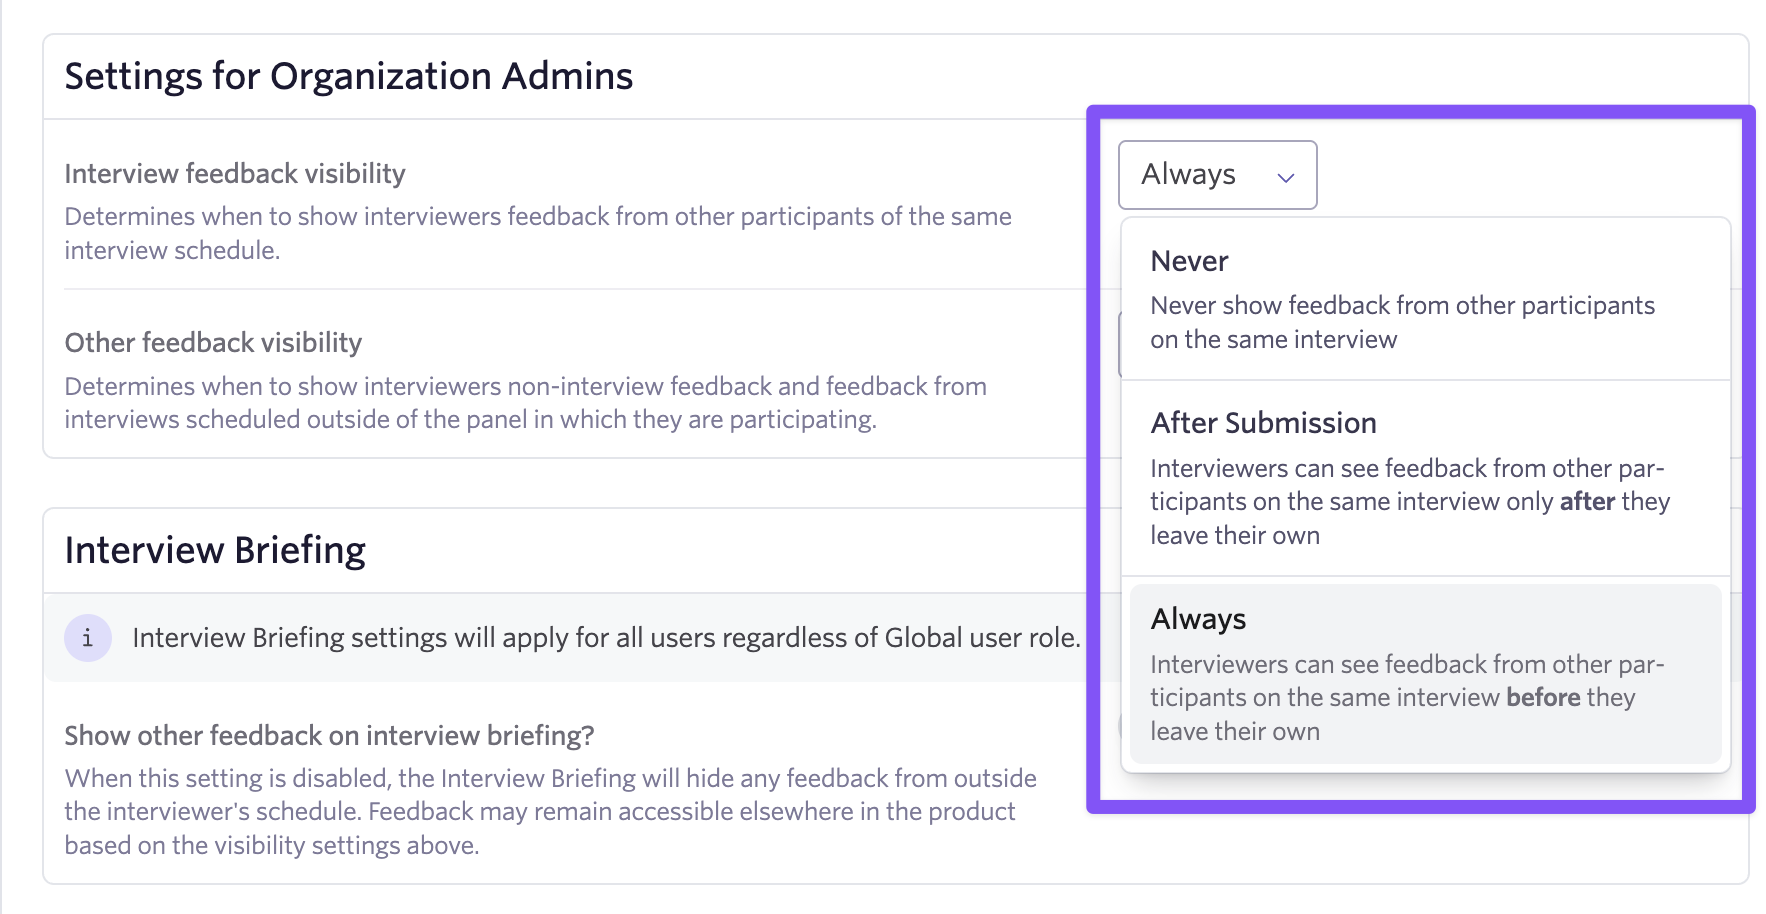Open the Interview feedback visibility dropdown
The image size is (1766, 914).
[1217, 175]
